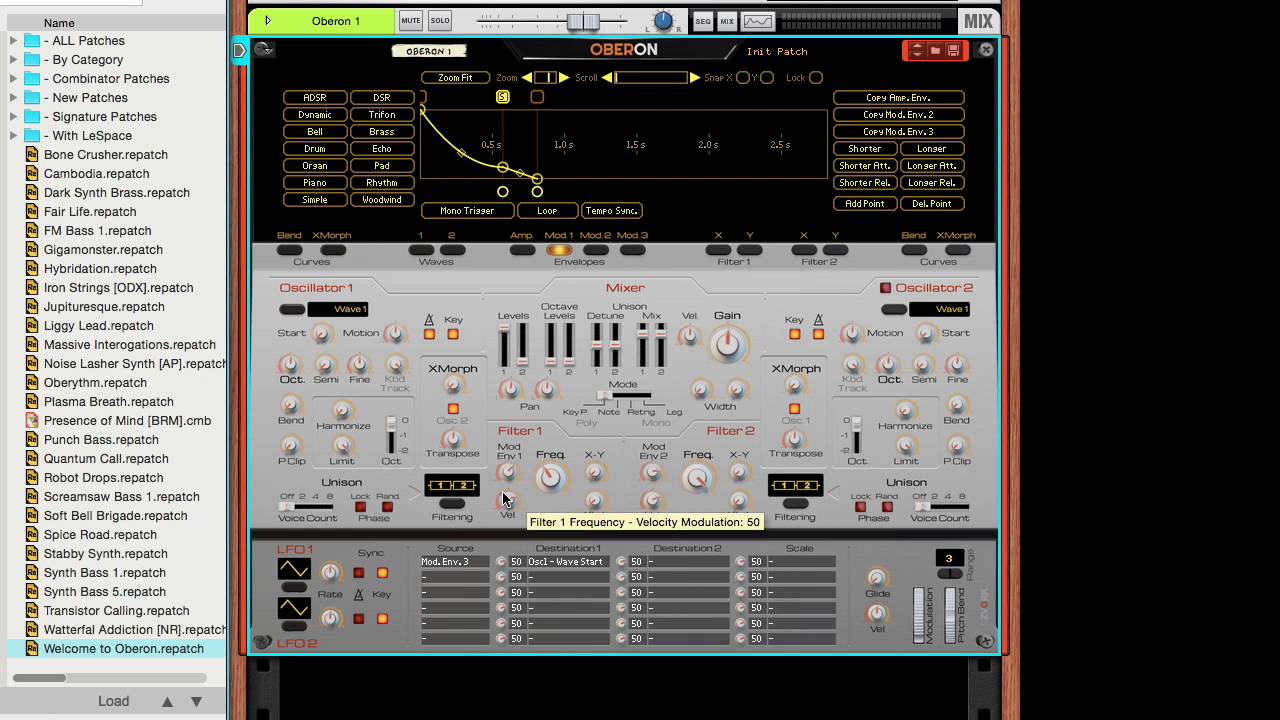Viewport: 1280px width, 720px height.
Task: Apply the Woodwind envelope preset
Action: [x=382, y=200]
